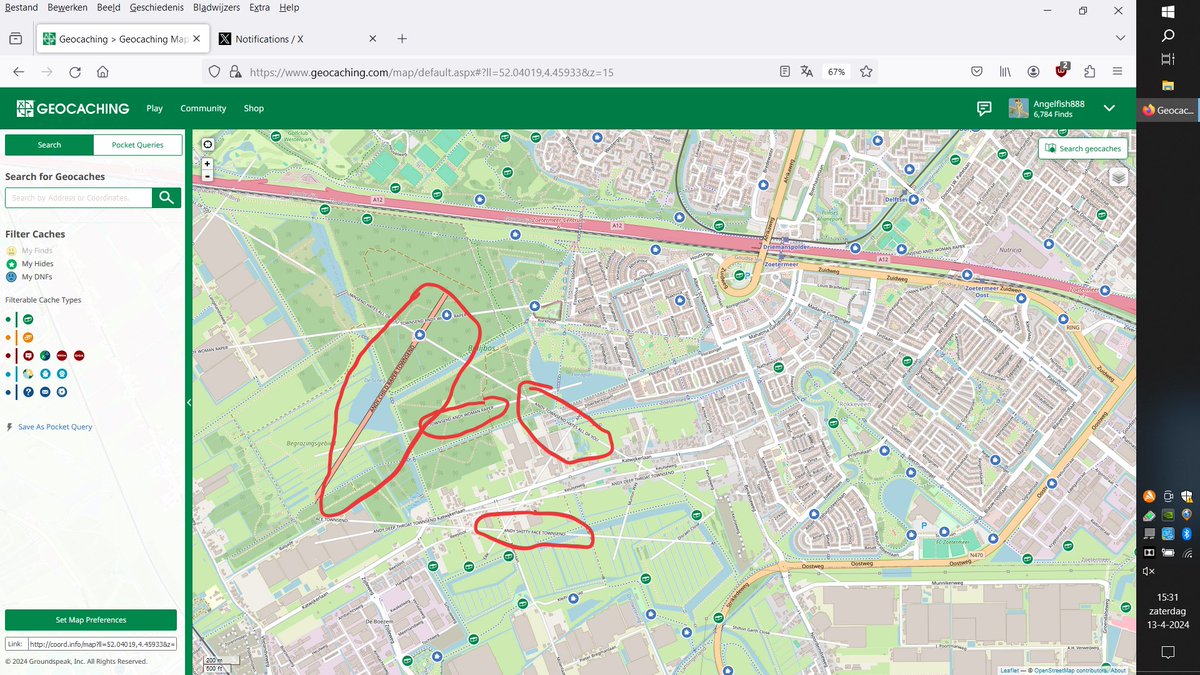Zoom in on the map

pos(207,163)
